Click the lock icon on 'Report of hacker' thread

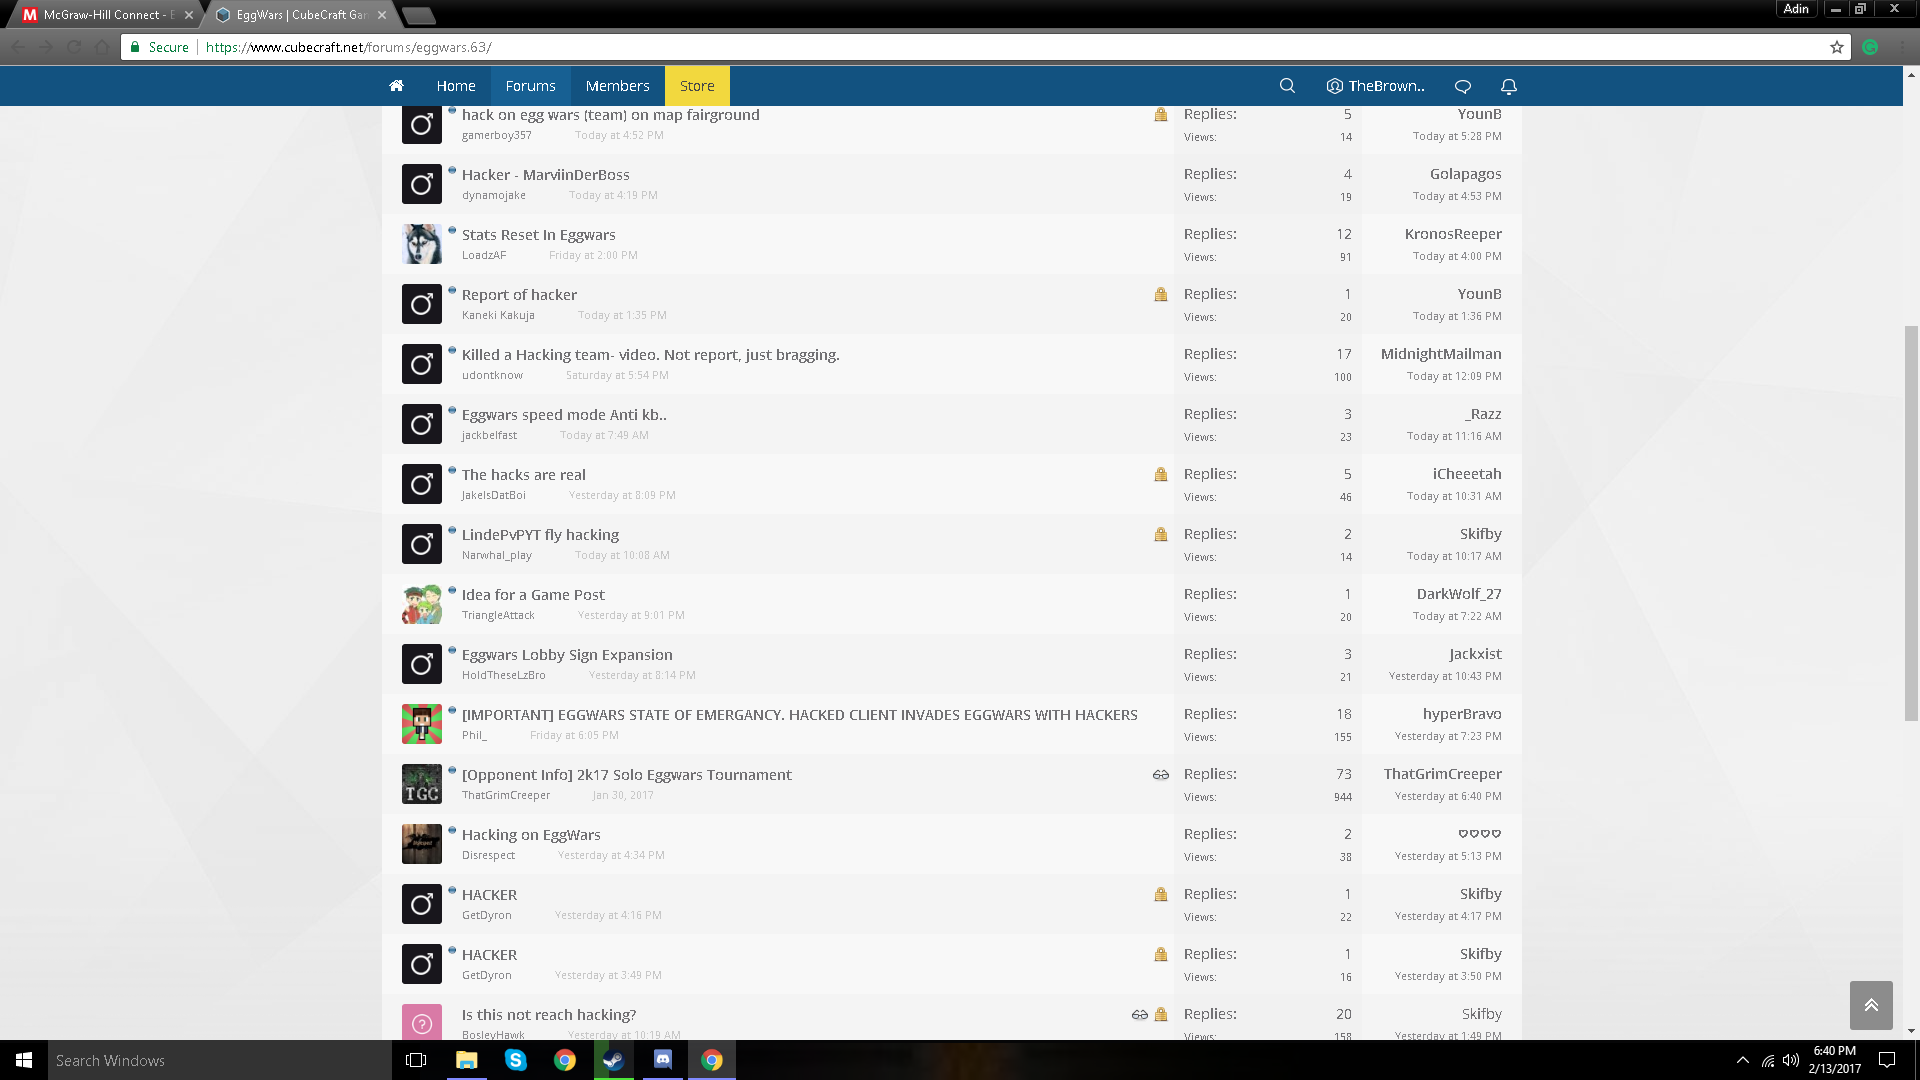coord(1161,294)
